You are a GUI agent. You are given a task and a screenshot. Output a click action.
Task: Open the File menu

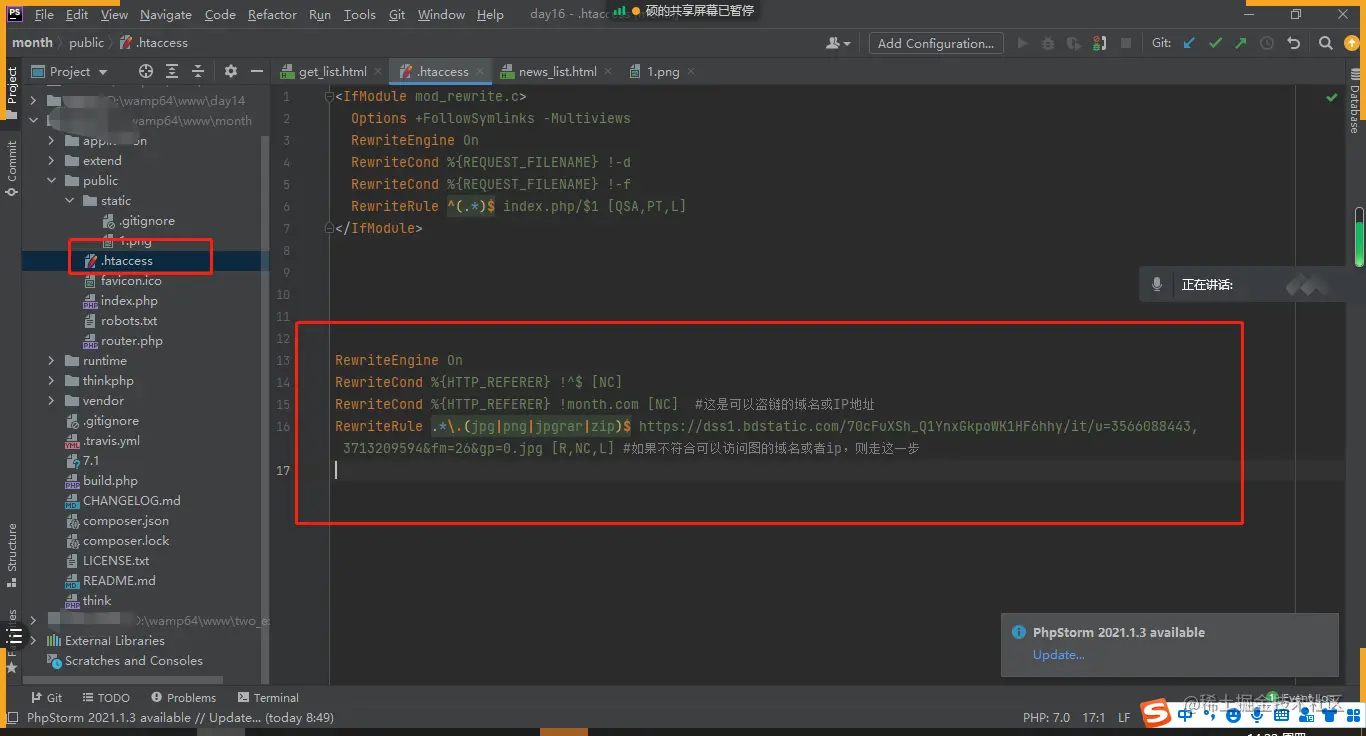[x=44, y=15]
